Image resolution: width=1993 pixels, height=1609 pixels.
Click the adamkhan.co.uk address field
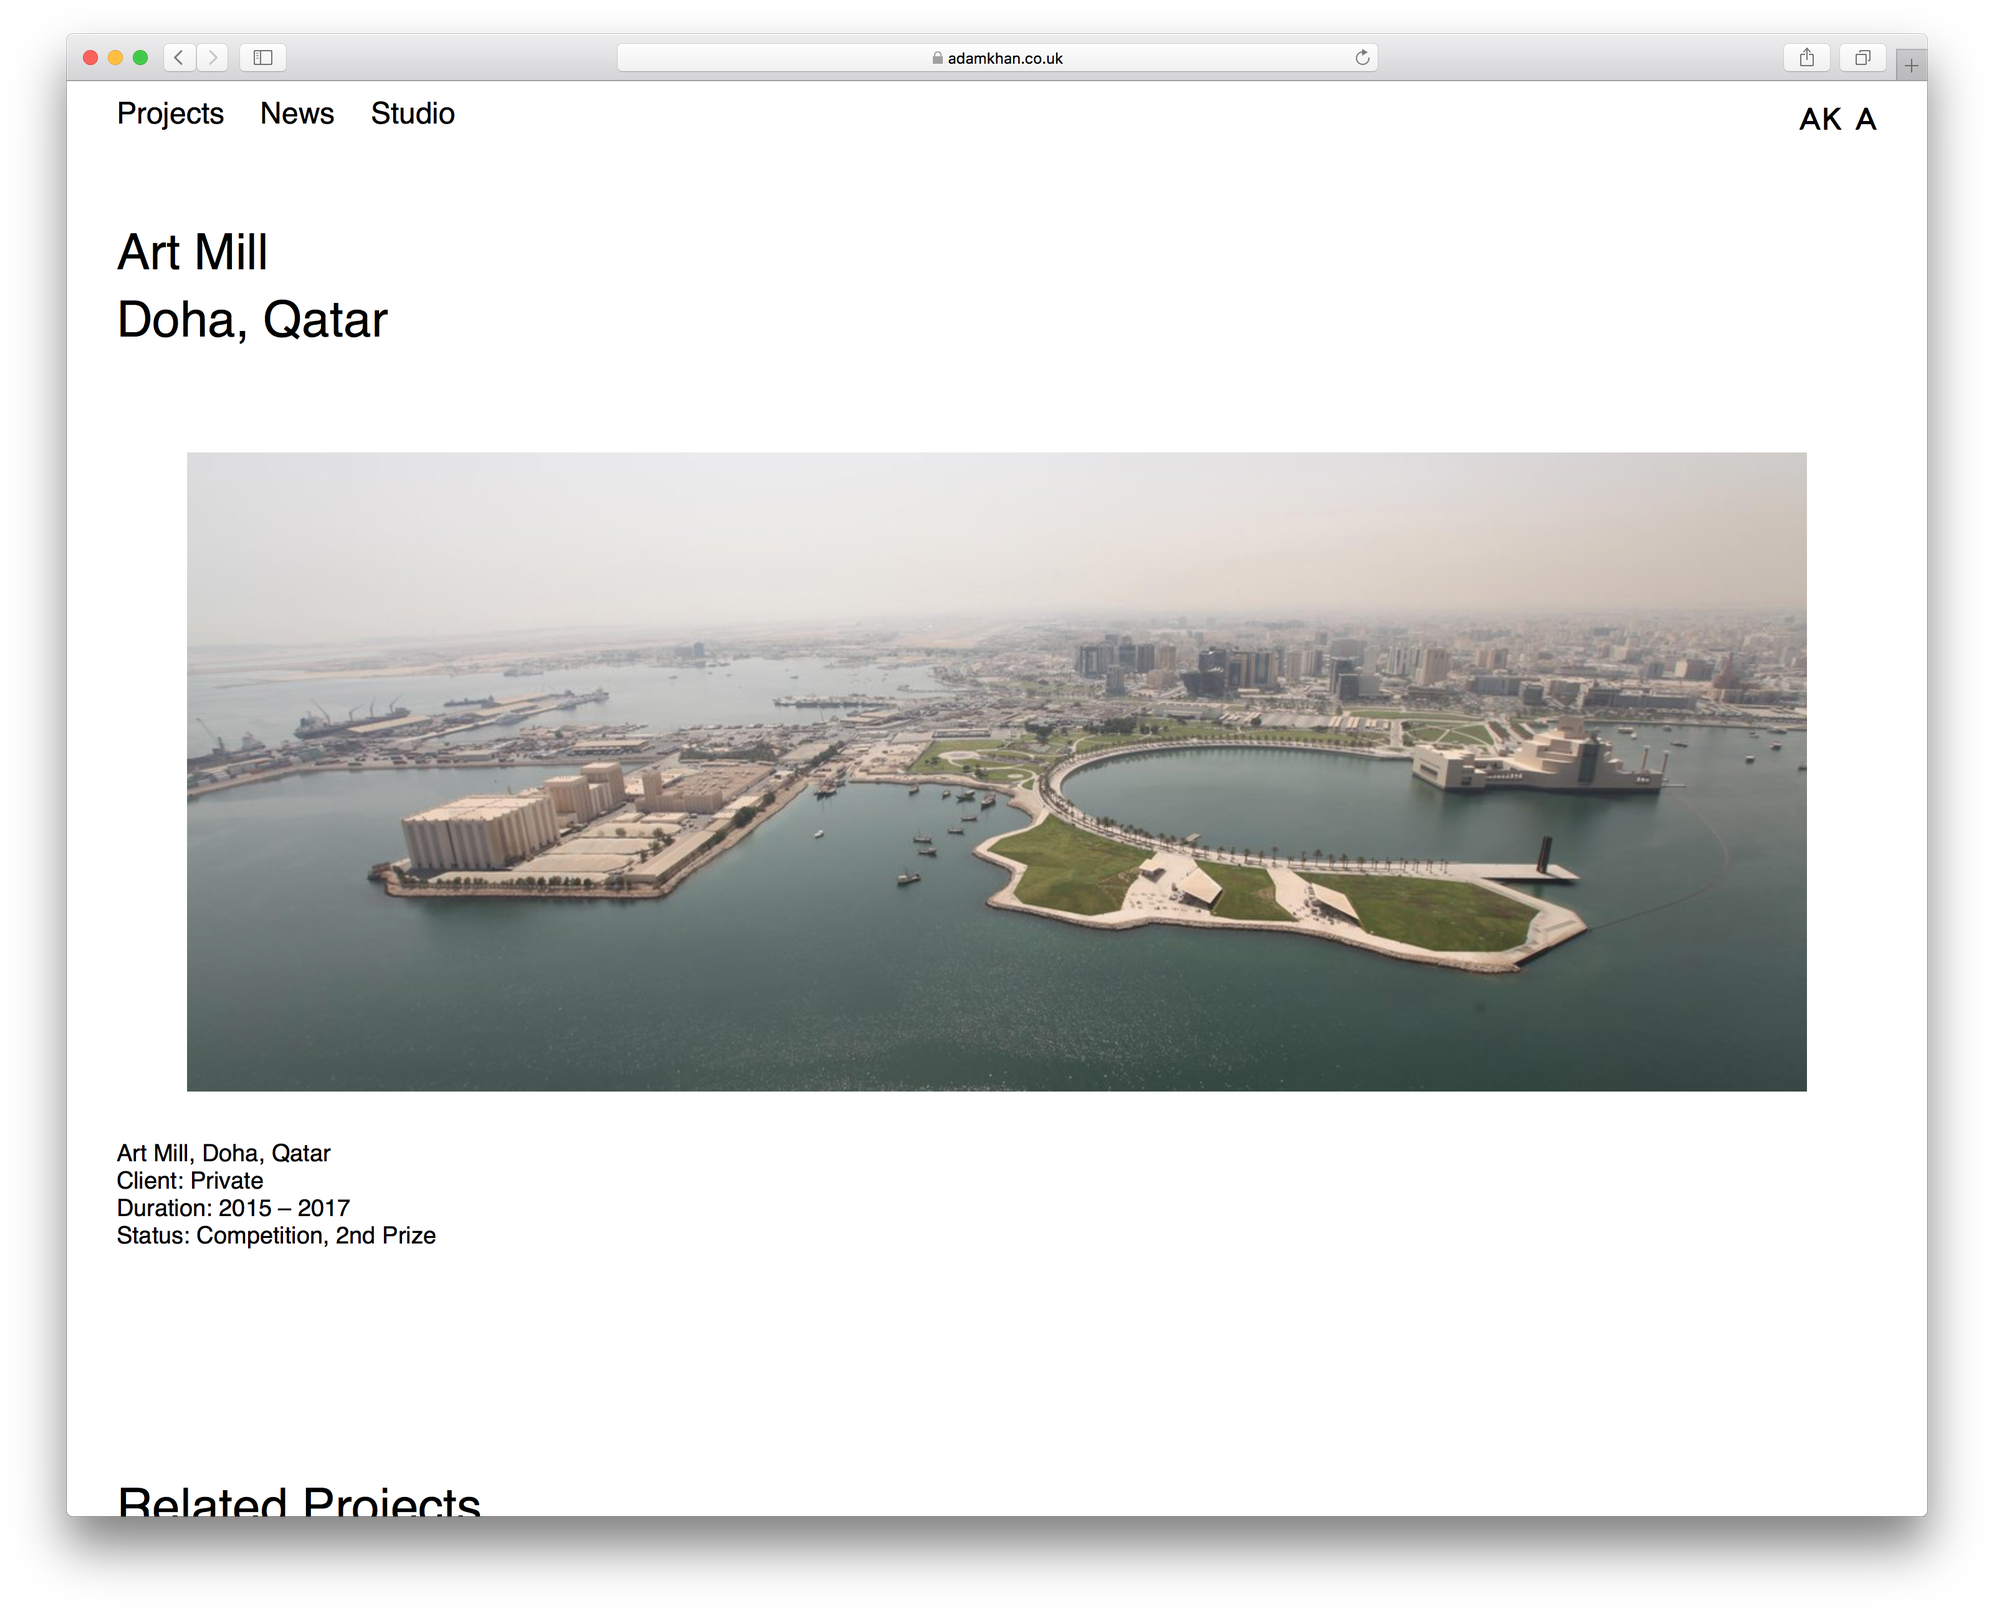[x=1004, y=58]
